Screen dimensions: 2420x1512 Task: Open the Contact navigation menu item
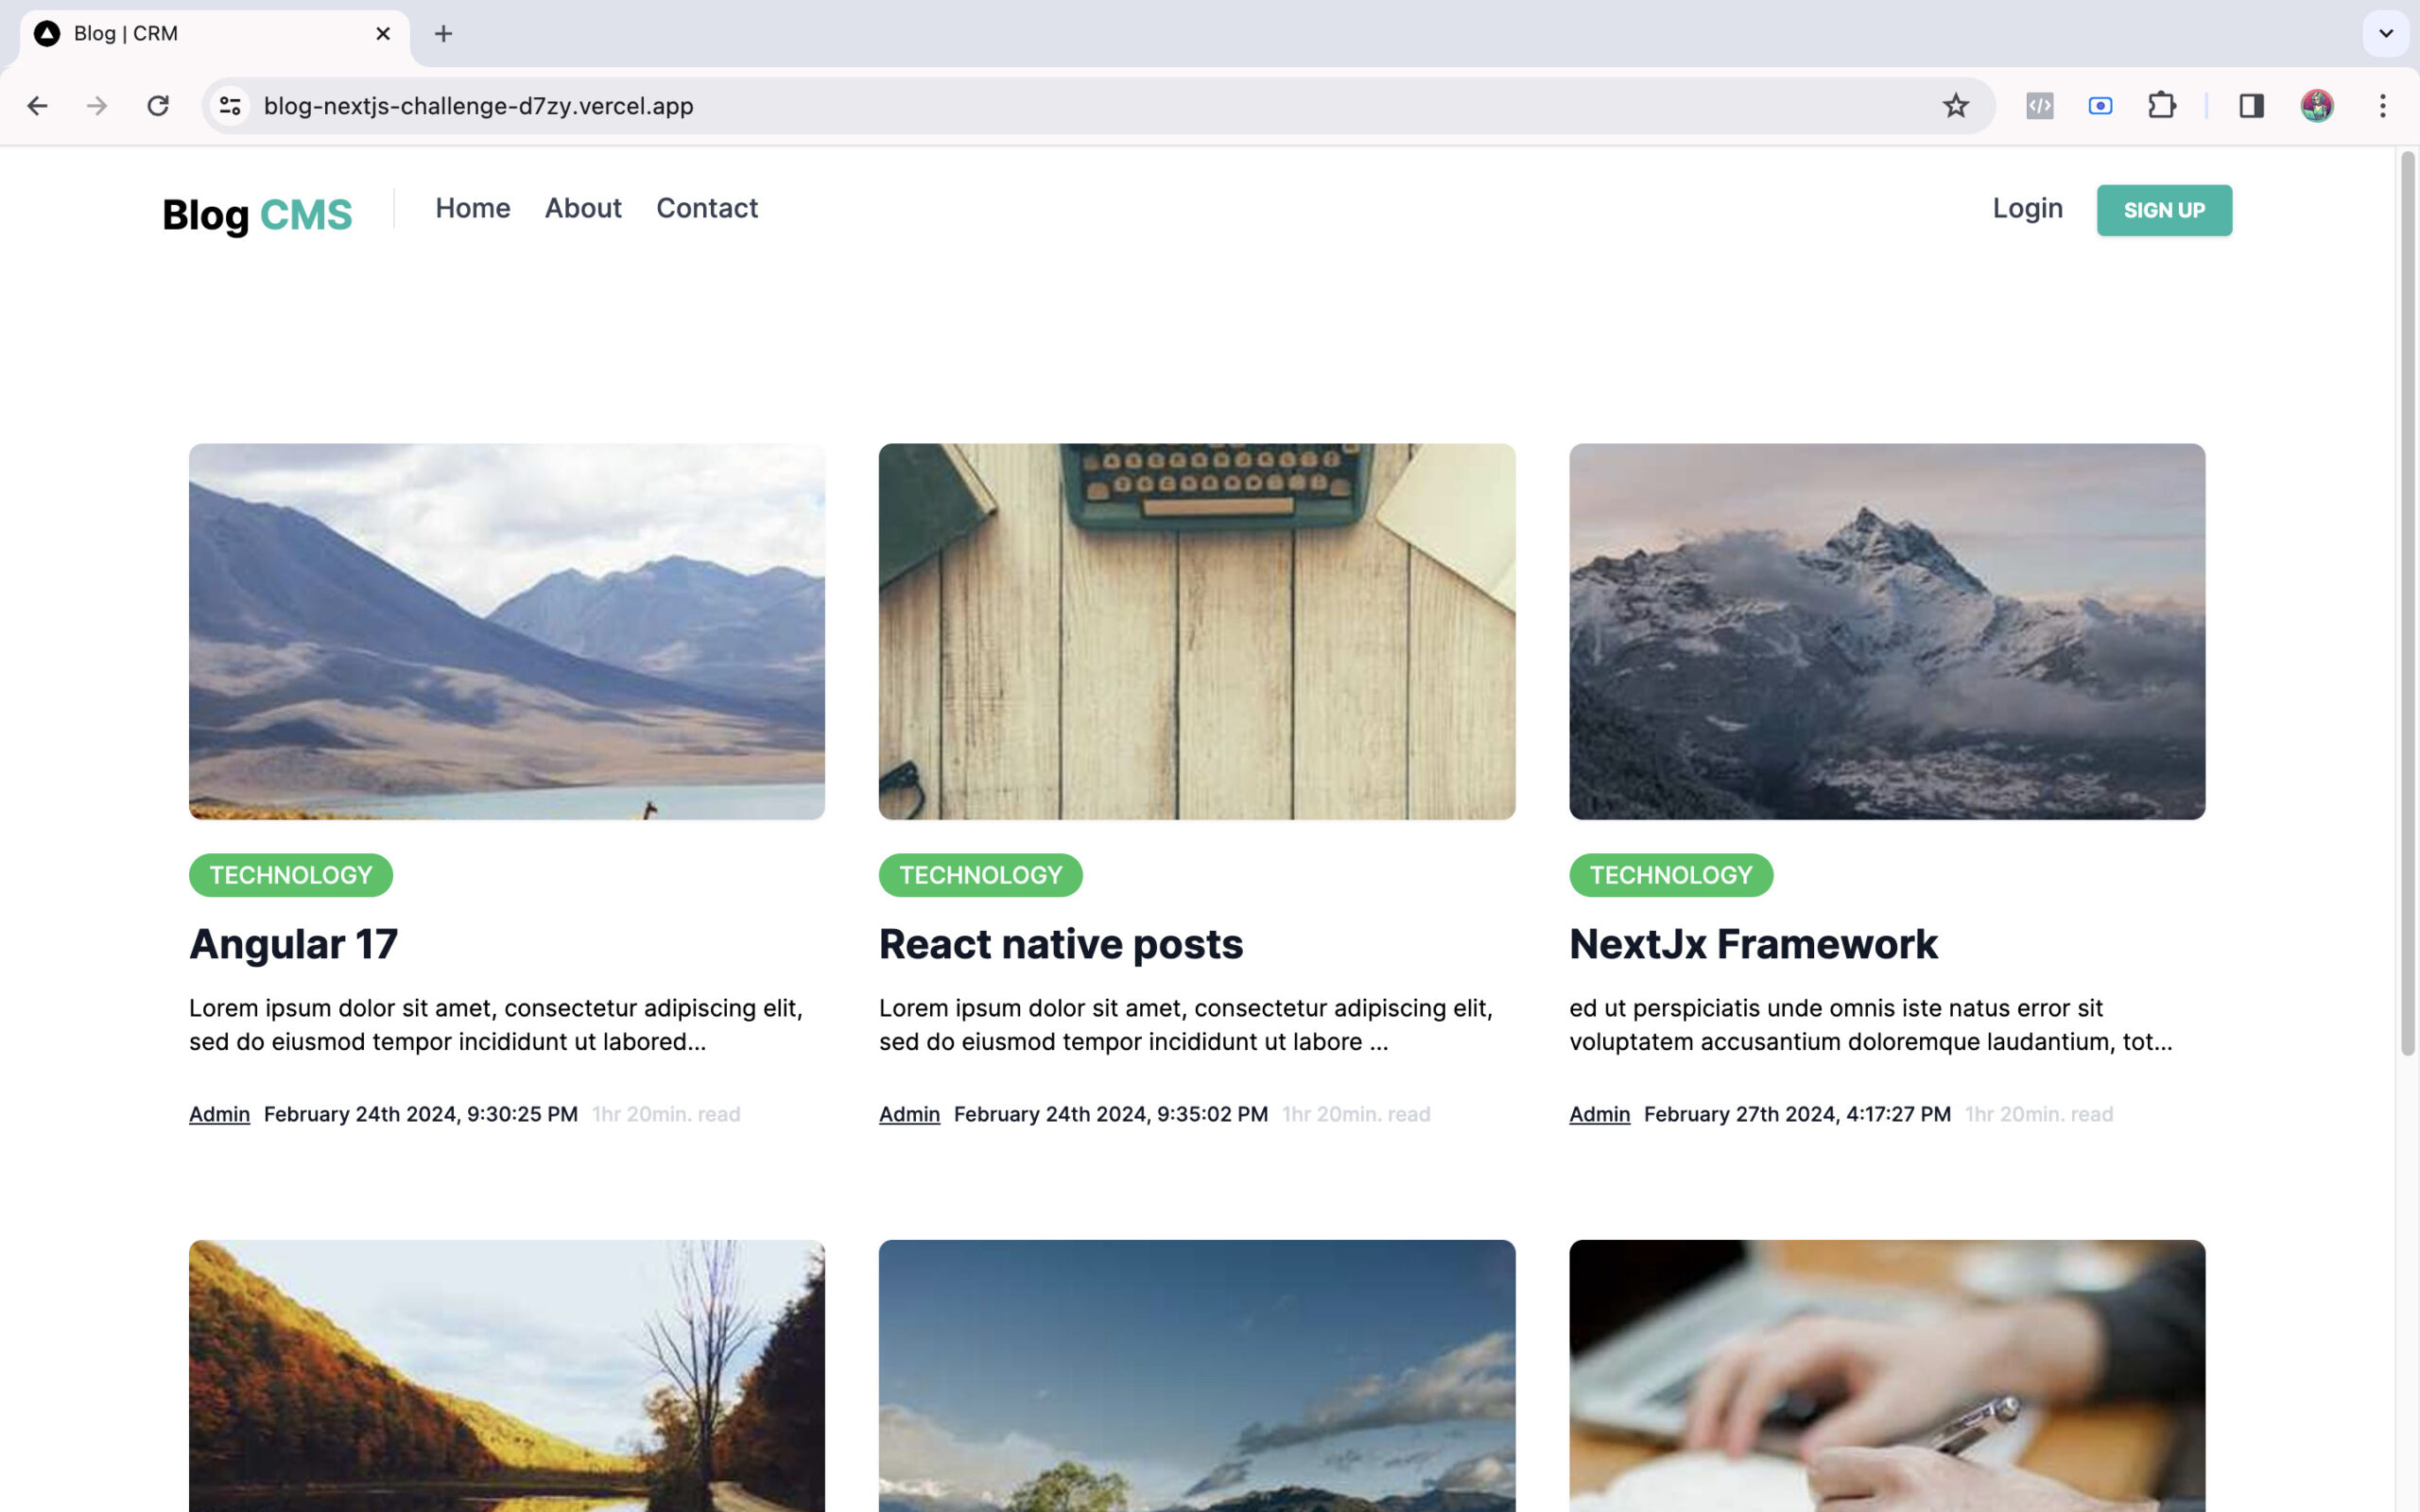707,207
